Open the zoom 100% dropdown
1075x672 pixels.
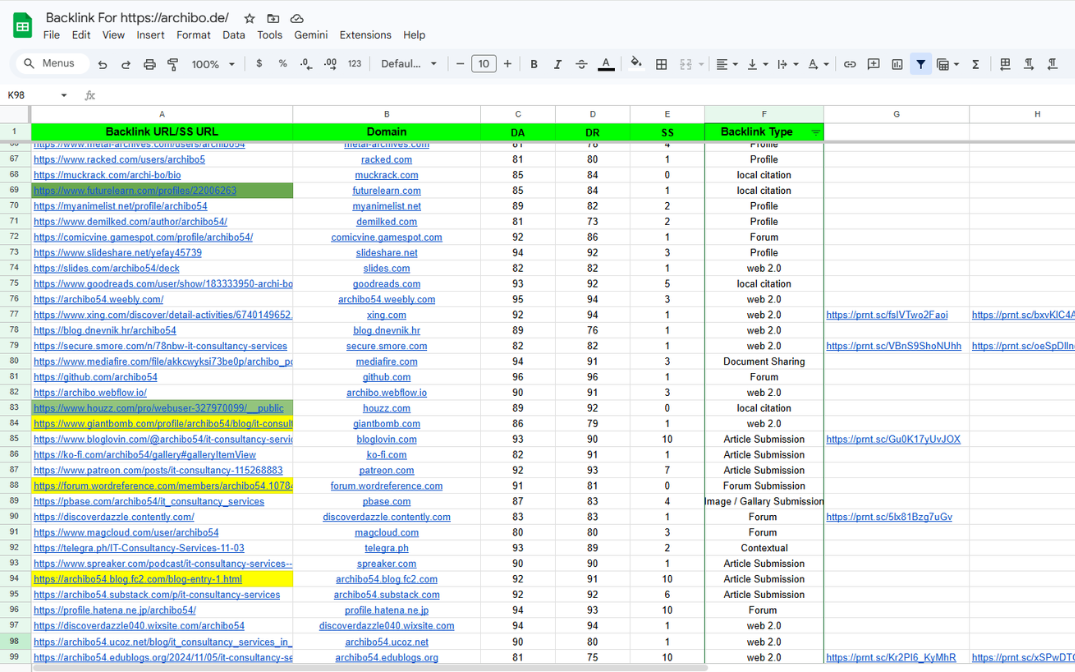[212, 64]
